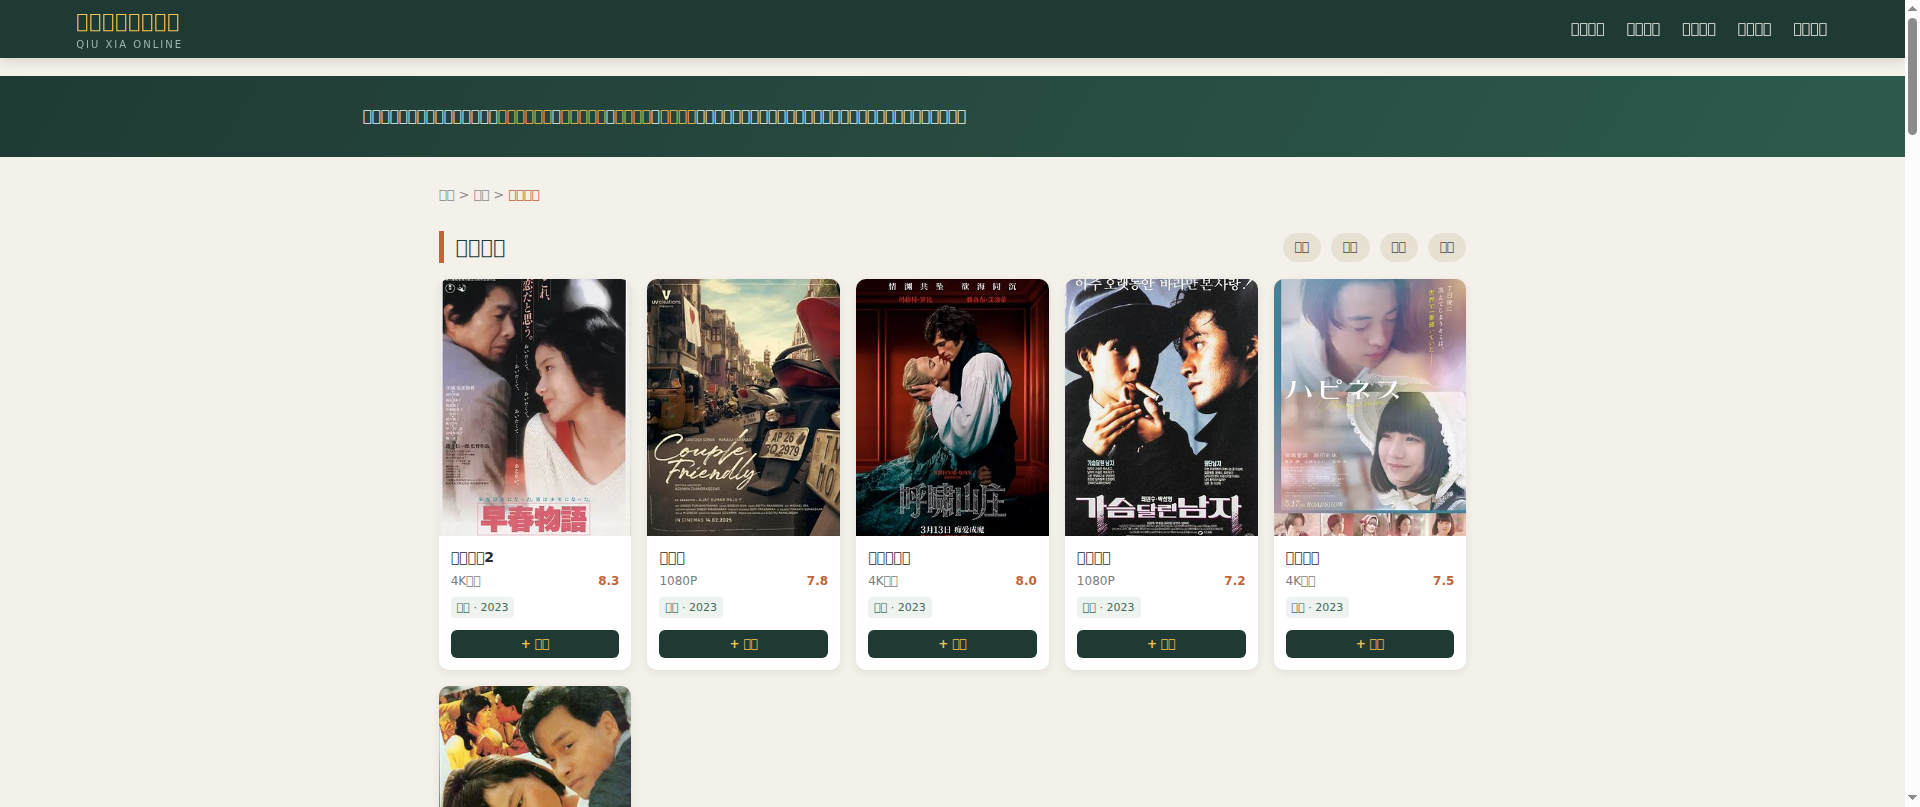The width and height of the screenshot is (1920, 807).
Task: Click the "8.3" rating score
Action: tap(608, 581)
